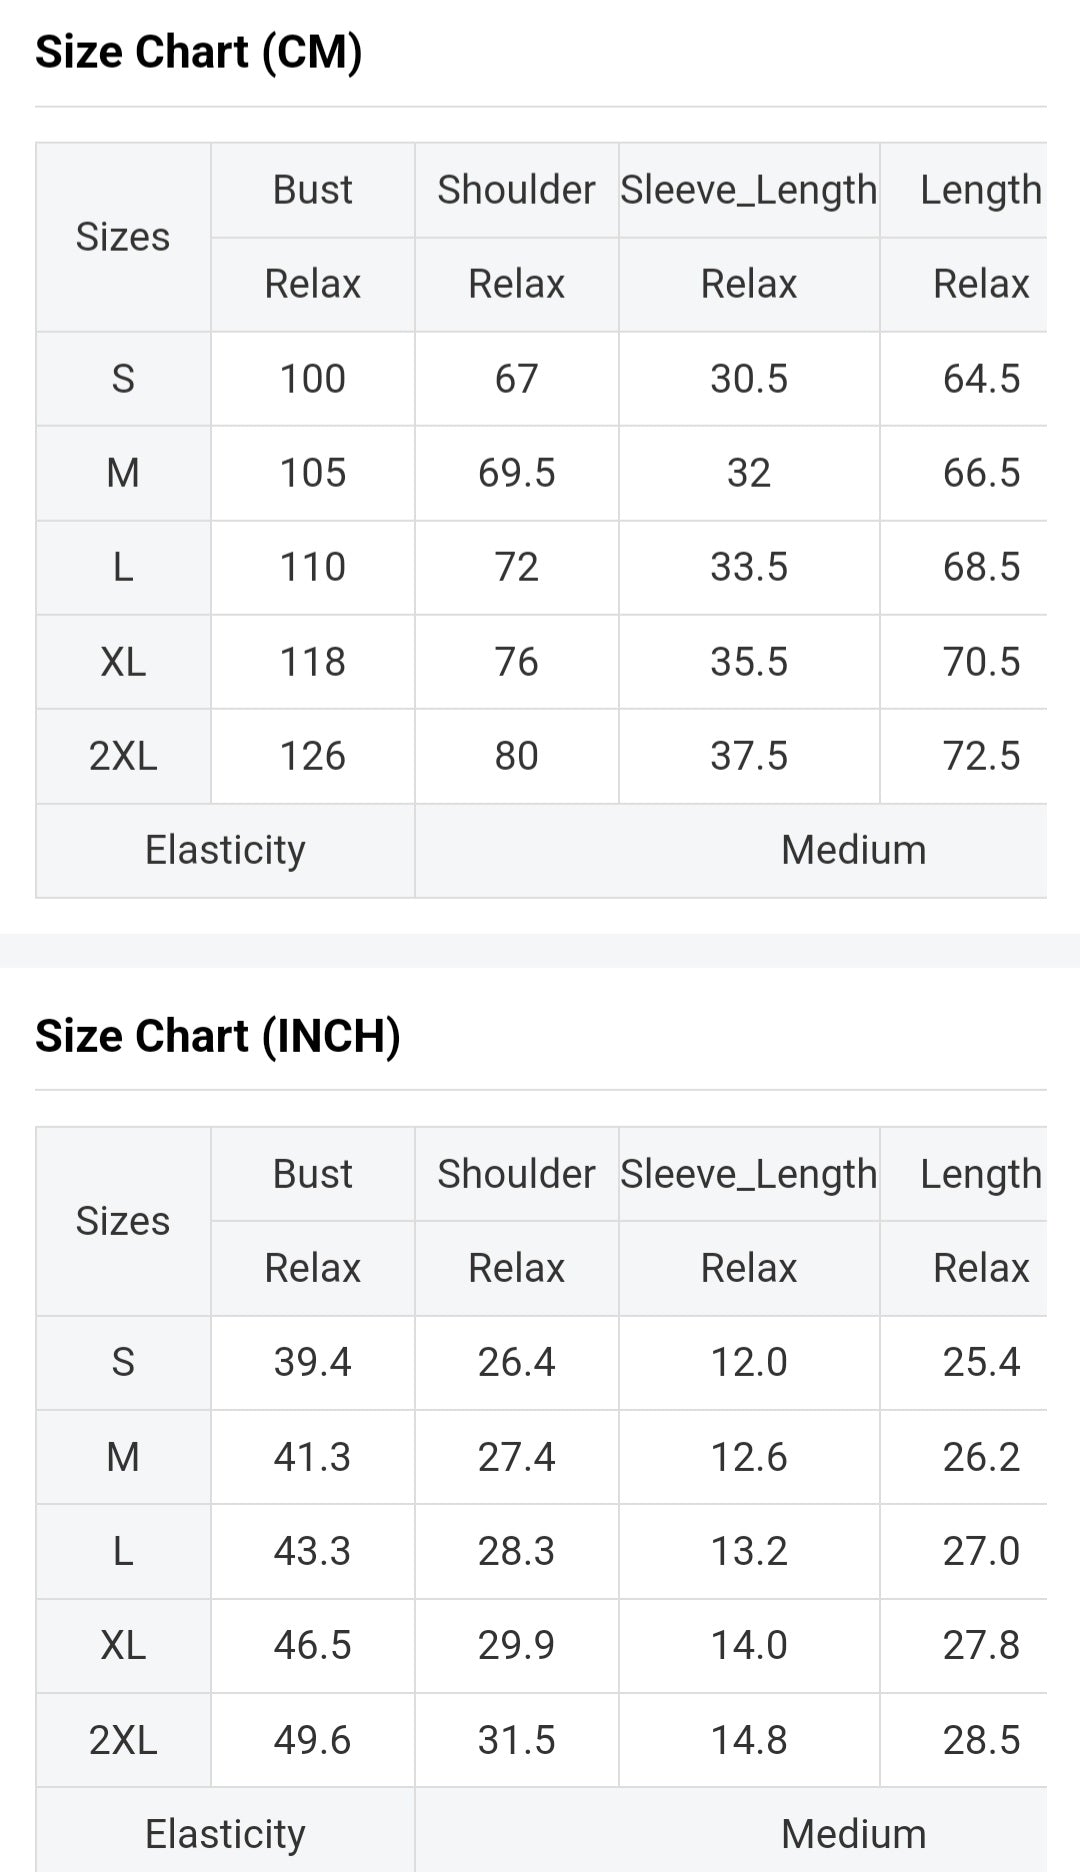Screen dimensions: 1080x1872
Task: Select sleeve length value 14.8 in INCH chart
Action: [x=748, y=1740]
